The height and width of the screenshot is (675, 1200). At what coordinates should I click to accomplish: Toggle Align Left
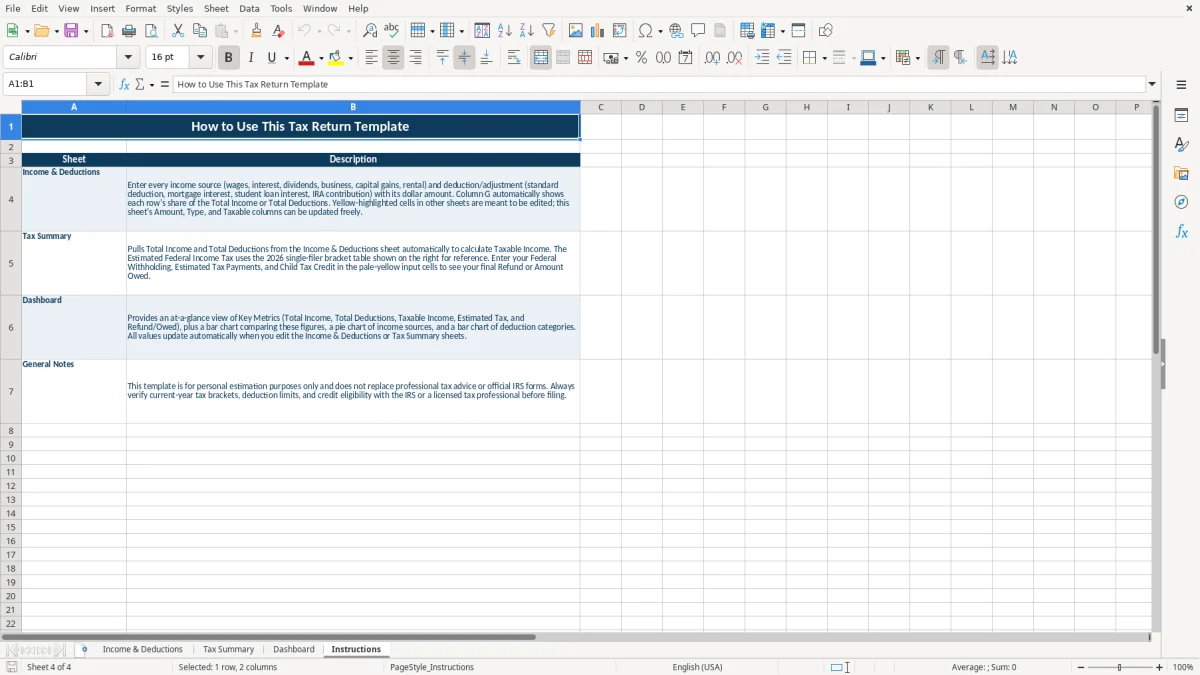pyautogui.click(x=371, y=58)
